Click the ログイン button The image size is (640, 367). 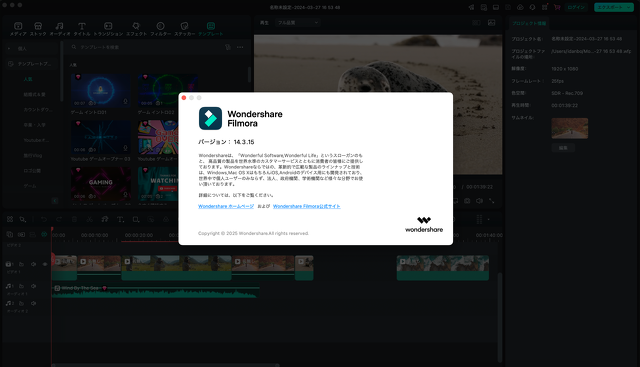tap(576, 7)
